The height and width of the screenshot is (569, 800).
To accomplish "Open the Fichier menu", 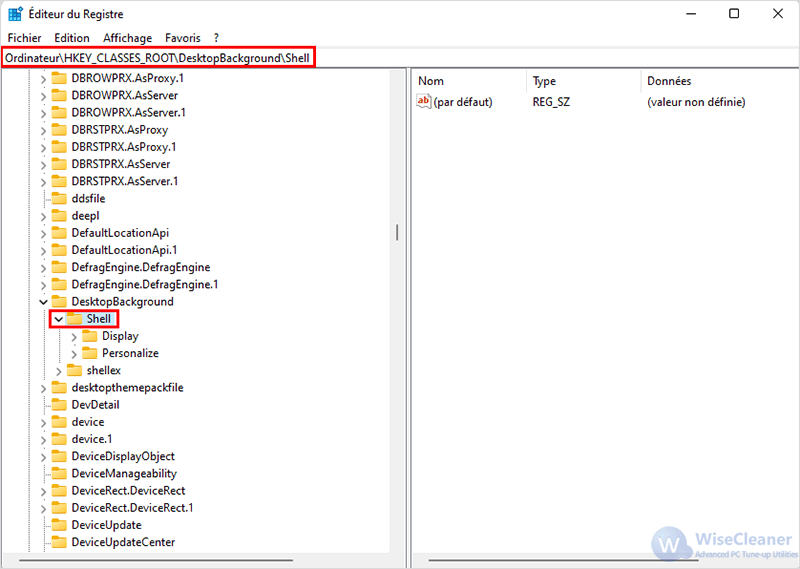I will click(24, 38).
